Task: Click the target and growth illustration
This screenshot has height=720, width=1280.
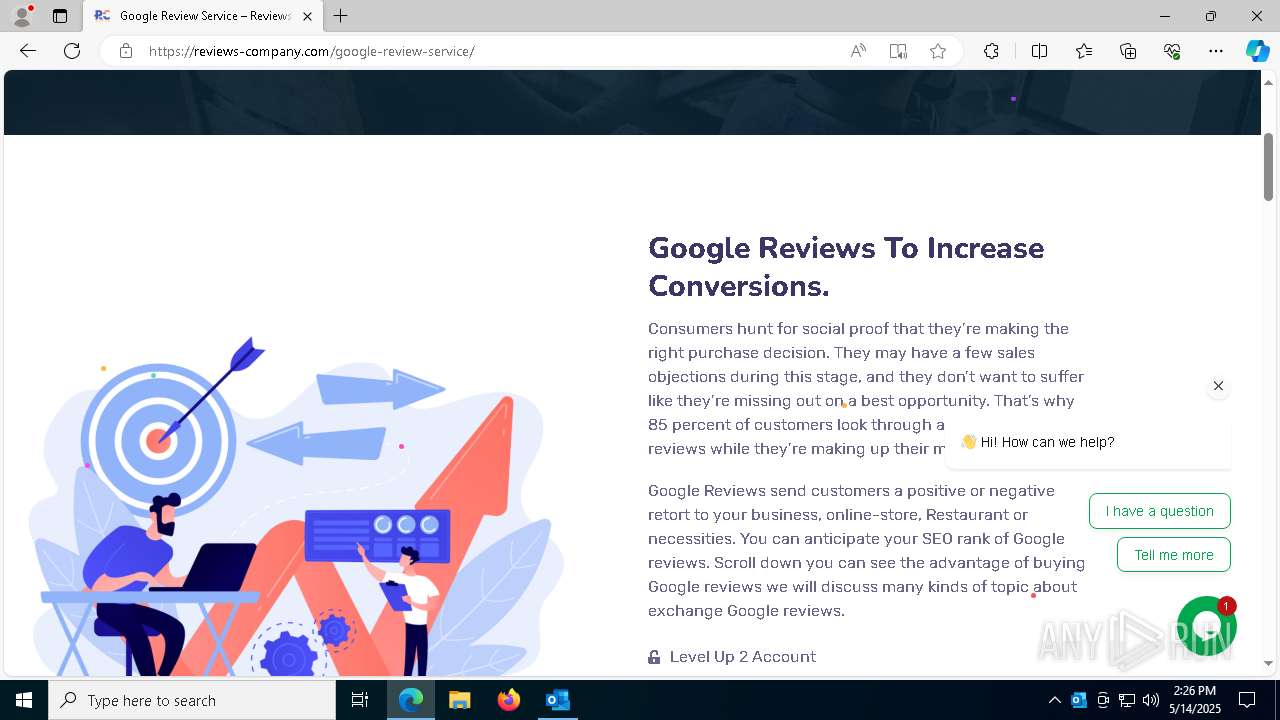Action: (296, 506)
